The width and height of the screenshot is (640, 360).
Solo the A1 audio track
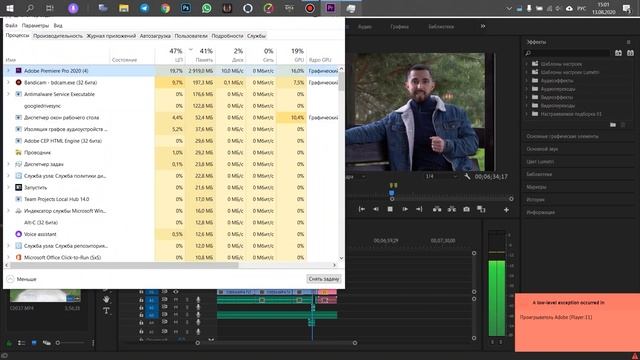tap(187, 300)
